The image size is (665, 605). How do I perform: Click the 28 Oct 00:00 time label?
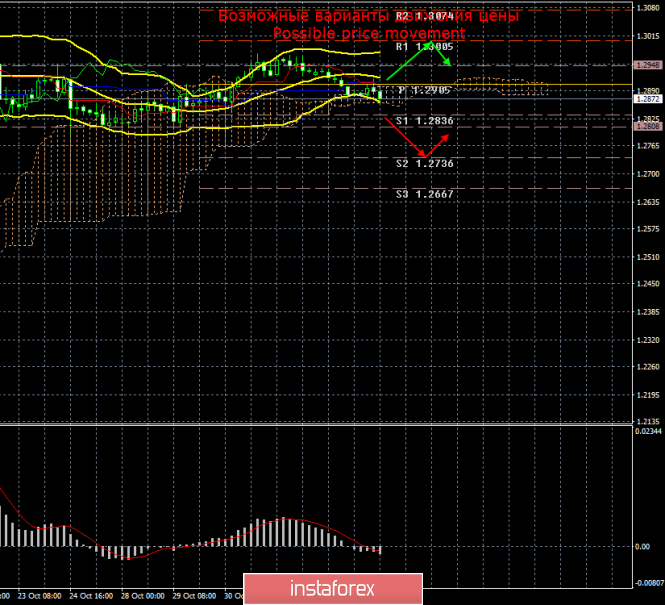(143, 596)
